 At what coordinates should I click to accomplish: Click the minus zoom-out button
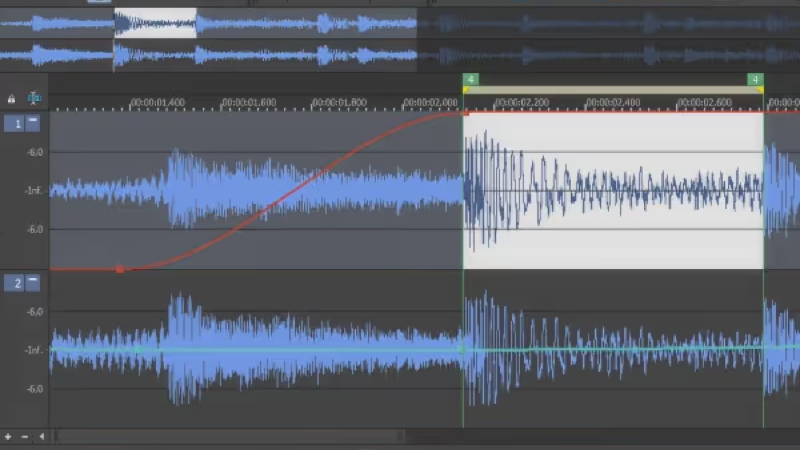tap(24, 437)
